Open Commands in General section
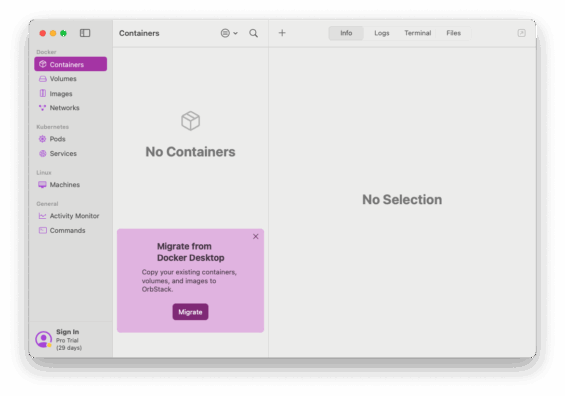The width and height of the screenshot is (565, 396). click(71, 230)
